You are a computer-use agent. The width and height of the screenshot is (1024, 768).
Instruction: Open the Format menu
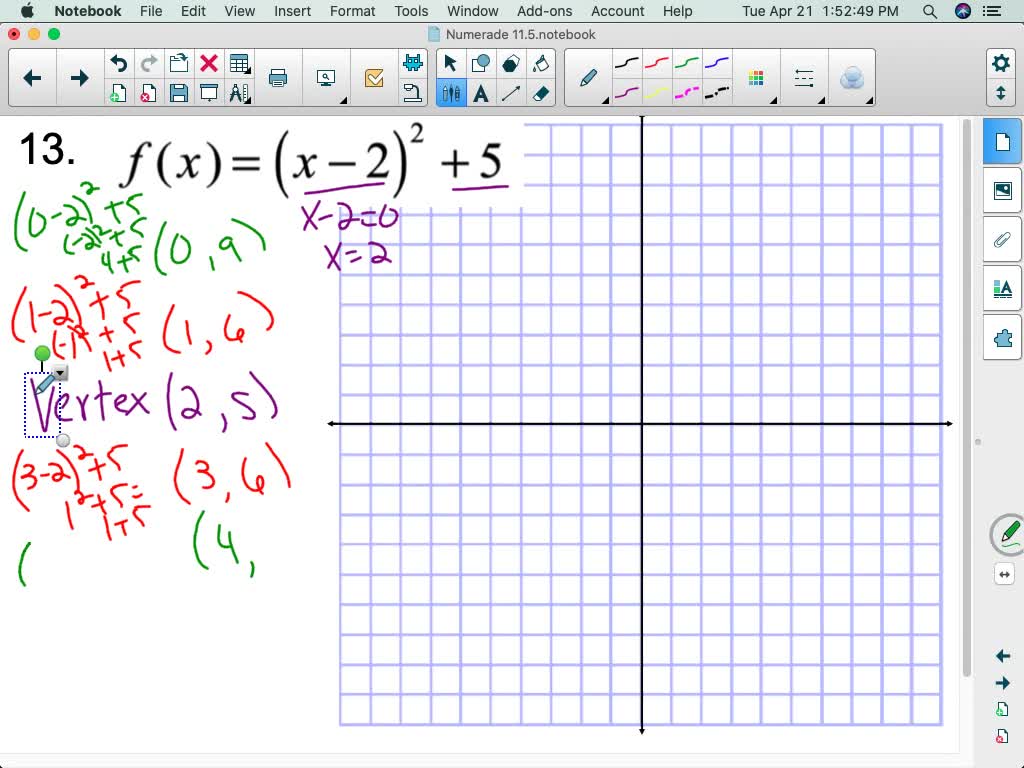coord(352,11)
